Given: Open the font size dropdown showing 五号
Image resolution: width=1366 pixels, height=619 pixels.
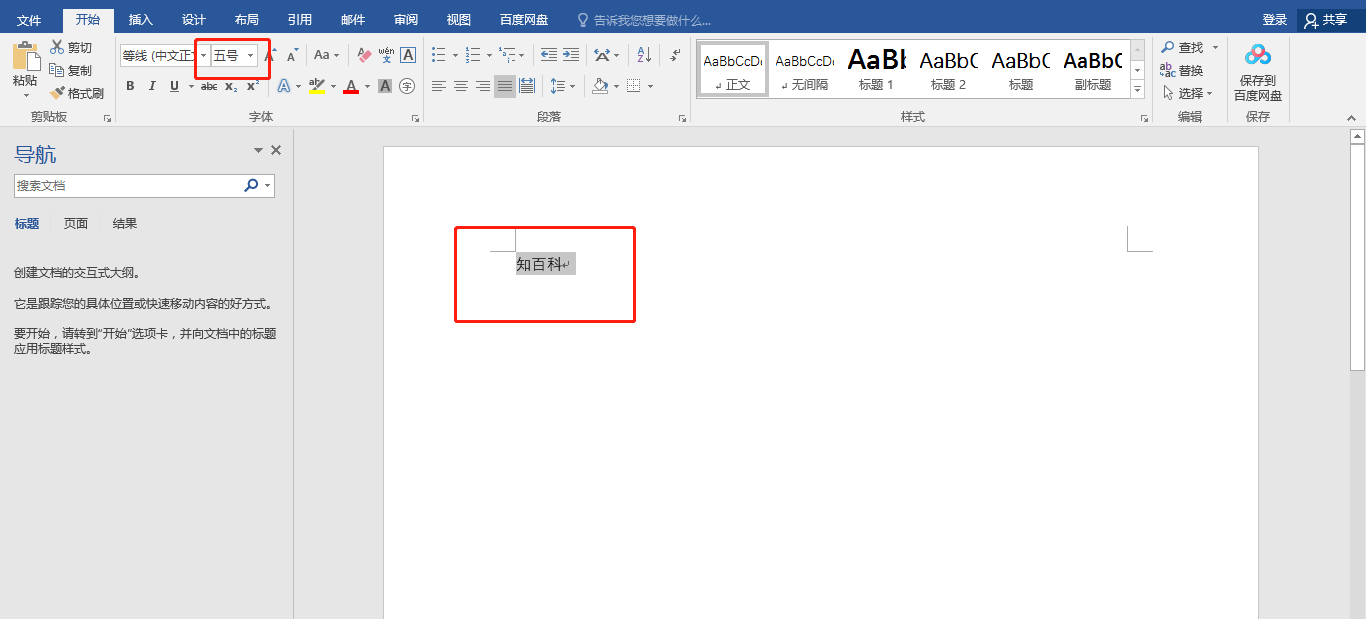Looking at the screenshot, I should [x=250, y=55].
